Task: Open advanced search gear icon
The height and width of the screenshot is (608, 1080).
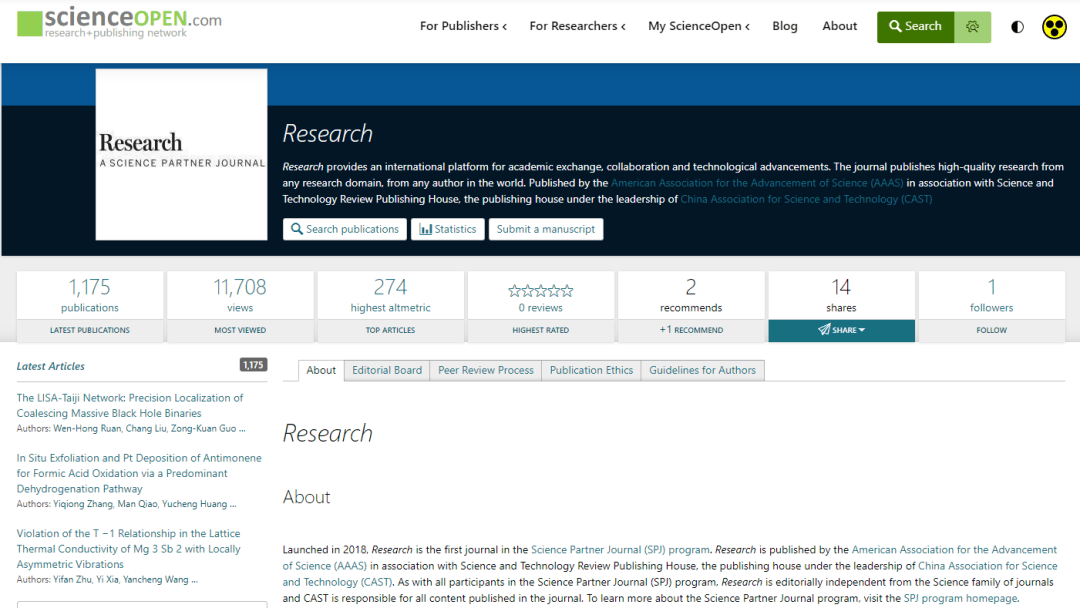Action: pyautogui.click(x=973, y=27)
